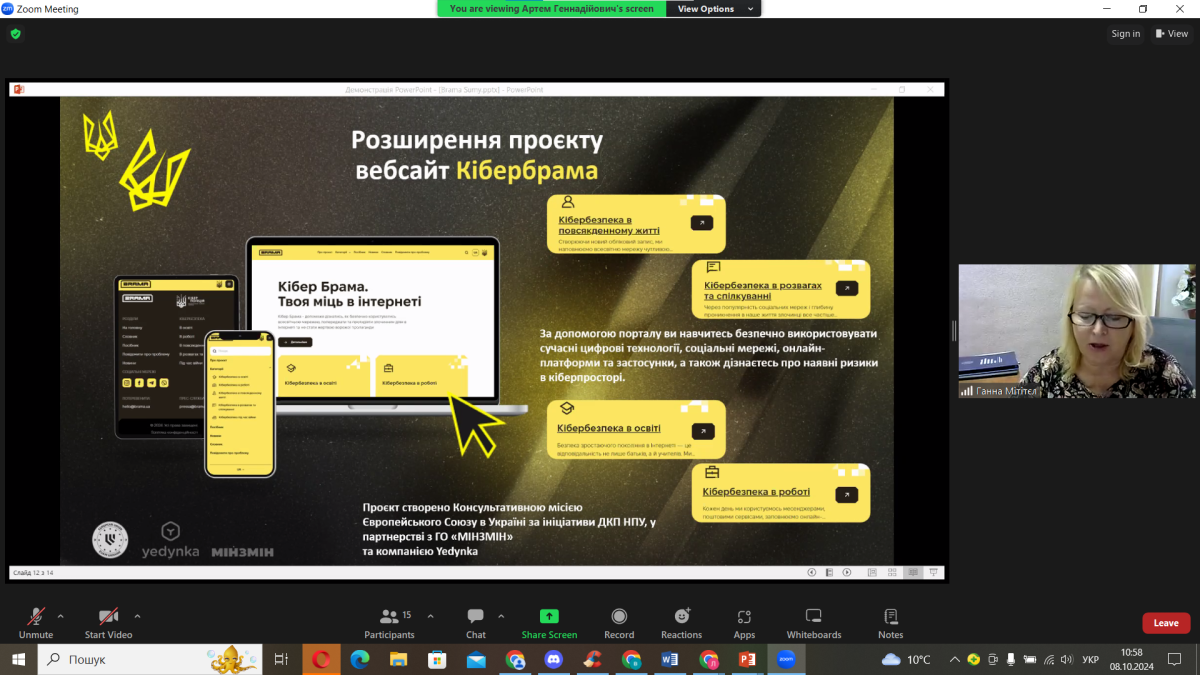
Task: Turn on camera with Start Video
Action: [x=108, y=622]
